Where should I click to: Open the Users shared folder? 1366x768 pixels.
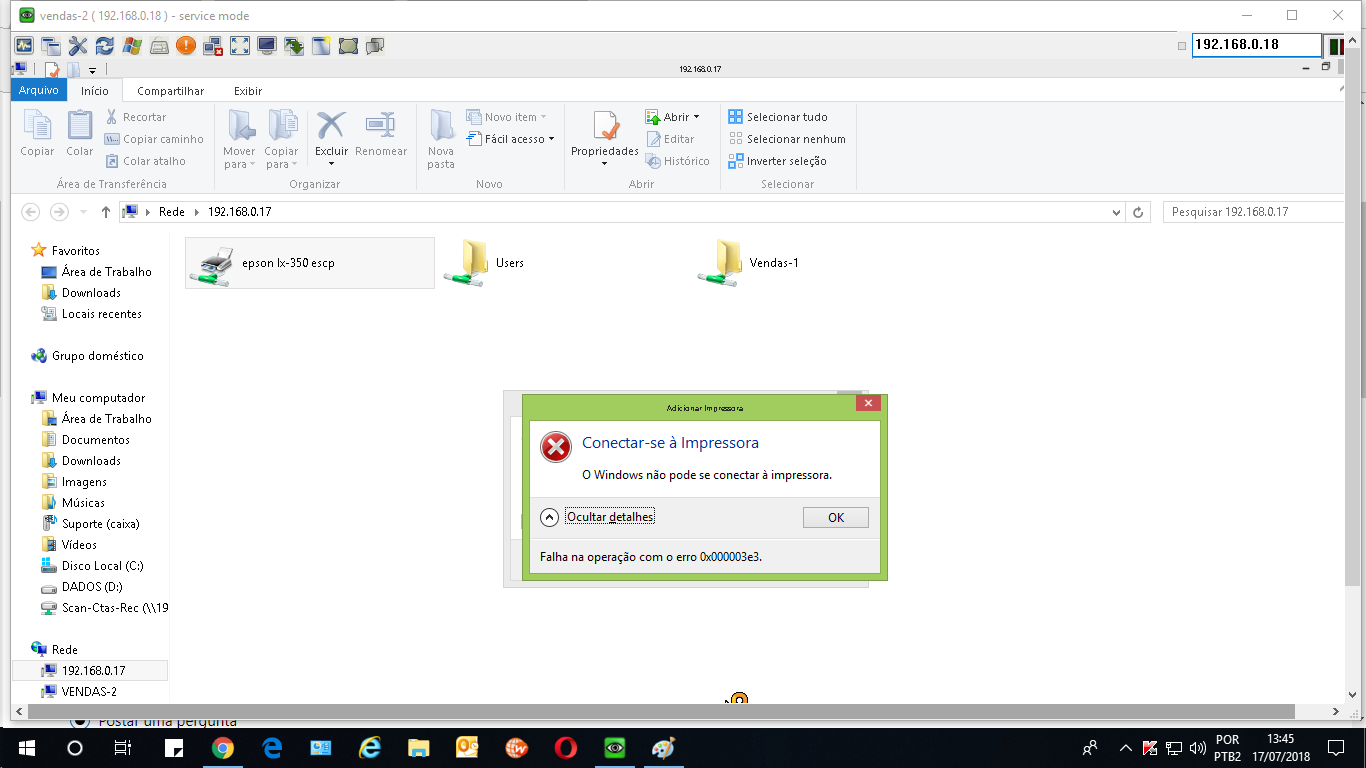485,263
